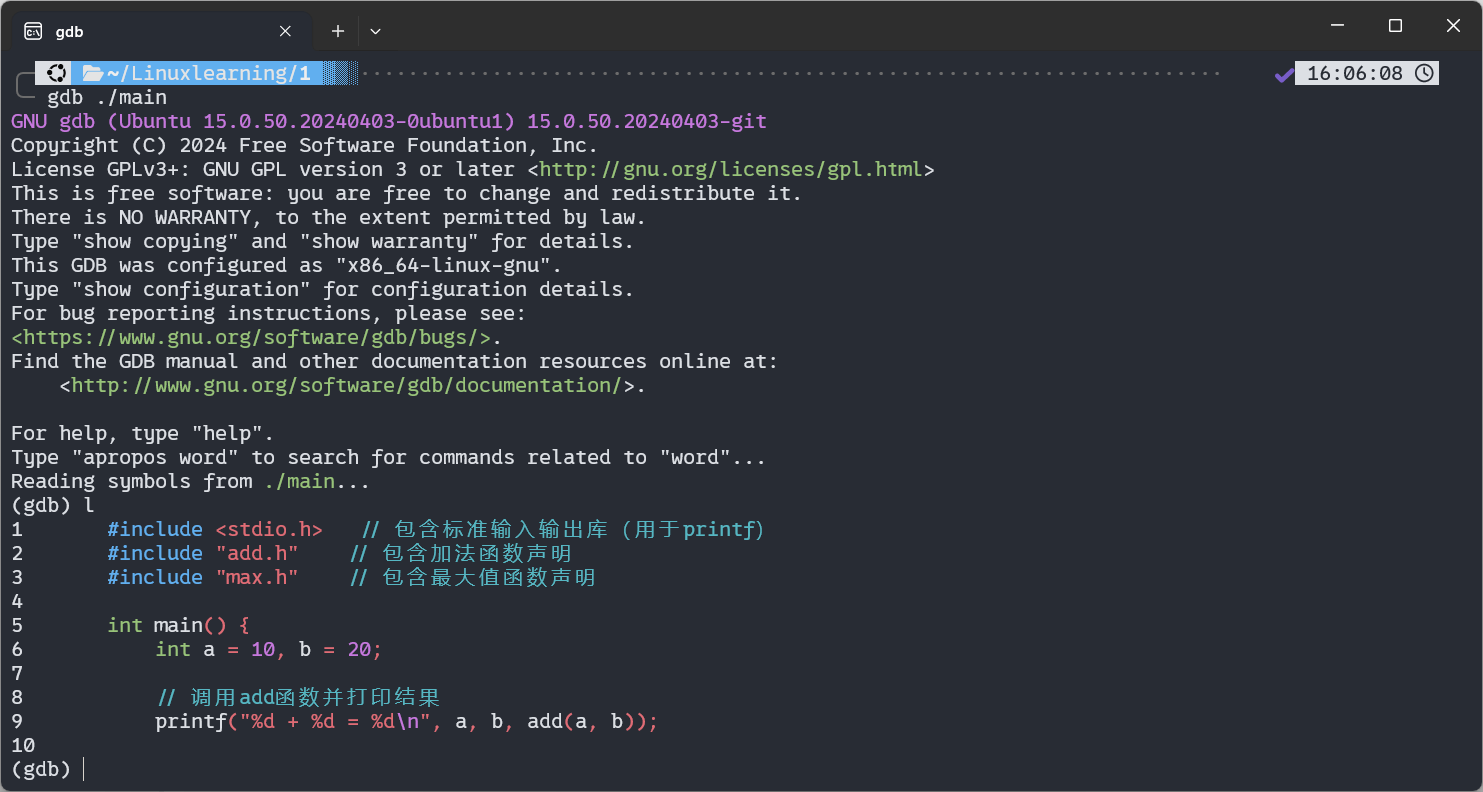
Task: Open the GDB documentation URL
Action: pyautogui.click(x=347, y=385)
